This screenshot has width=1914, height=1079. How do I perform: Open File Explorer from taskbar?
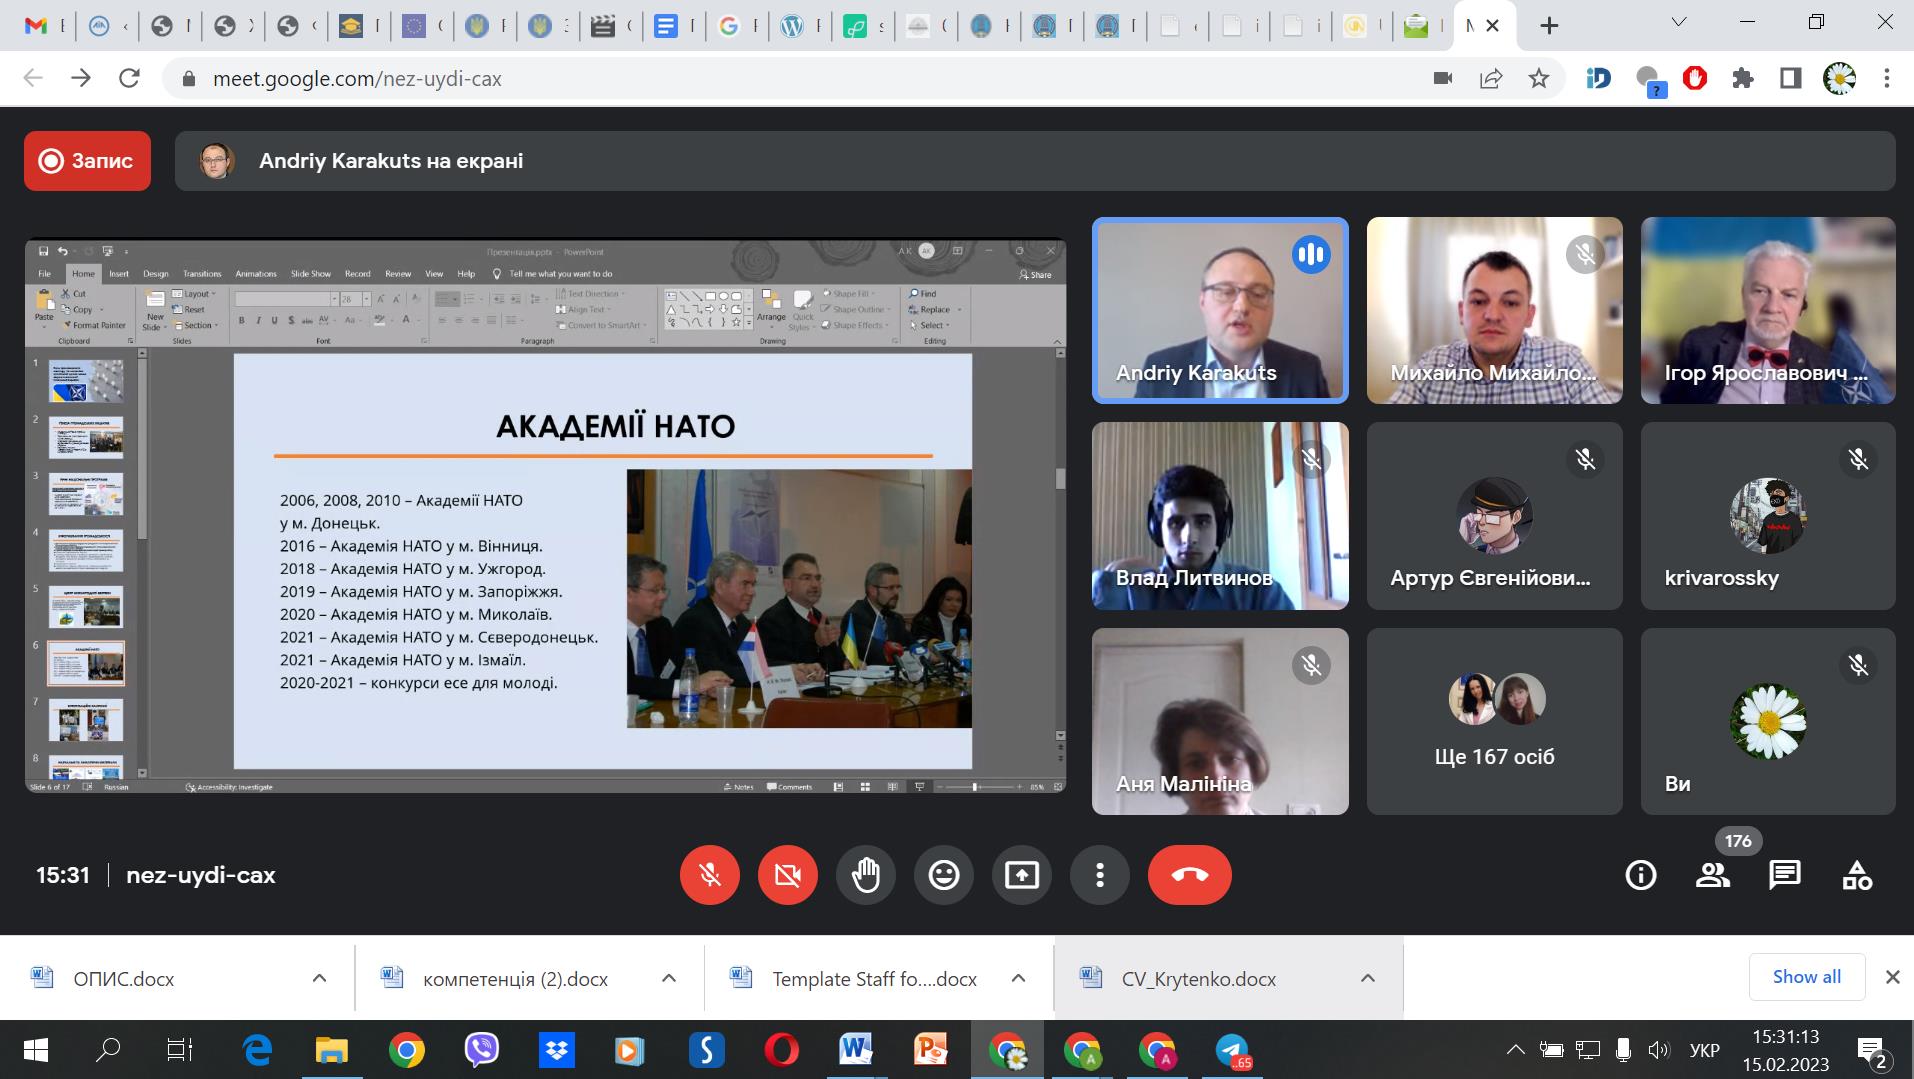coord(331,1050)
